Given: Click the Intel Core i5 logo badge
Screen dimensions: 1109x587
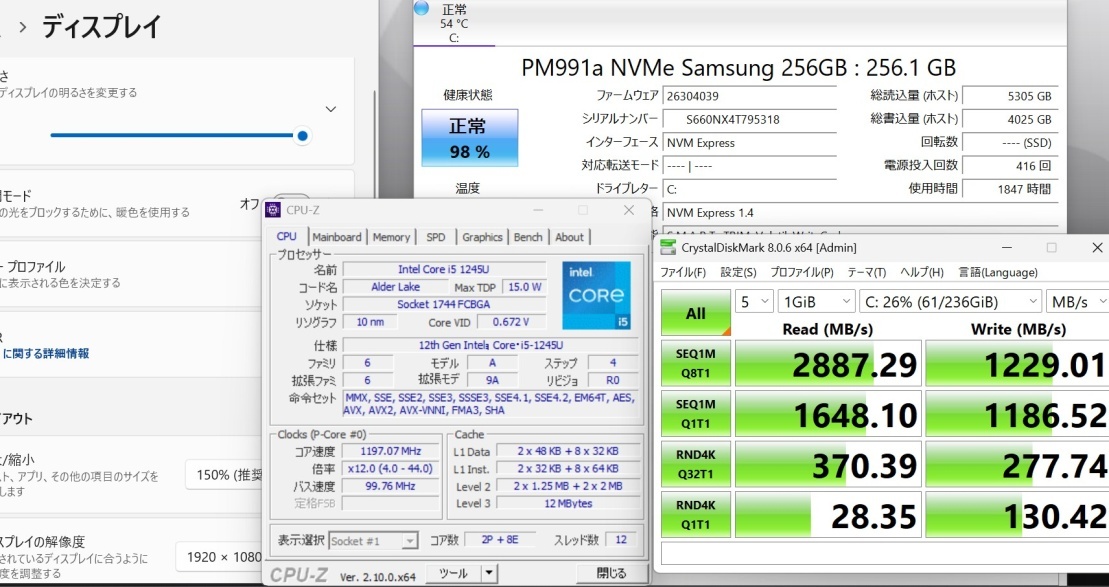Looking at the screenshot, I should pyautogui.click(x=596, y=296).
